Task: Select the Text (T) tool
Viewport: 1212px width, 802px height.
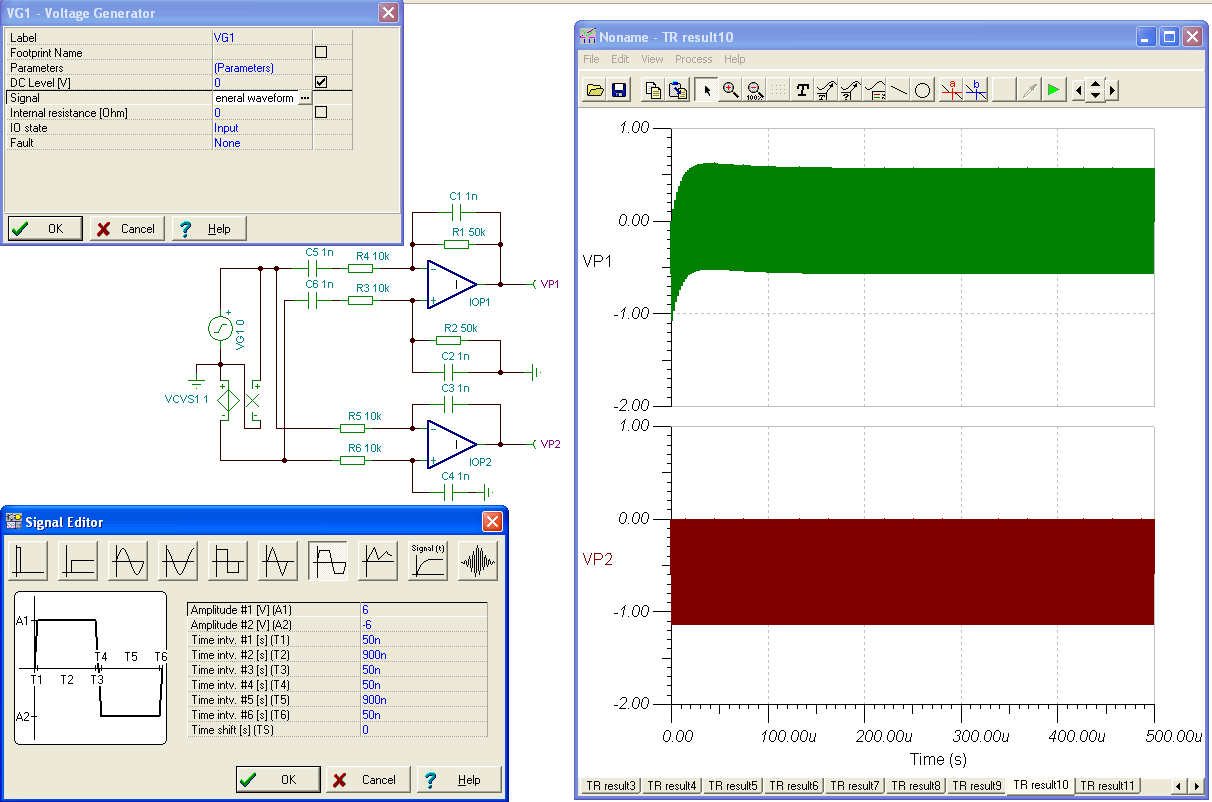Action: (802, 90)
